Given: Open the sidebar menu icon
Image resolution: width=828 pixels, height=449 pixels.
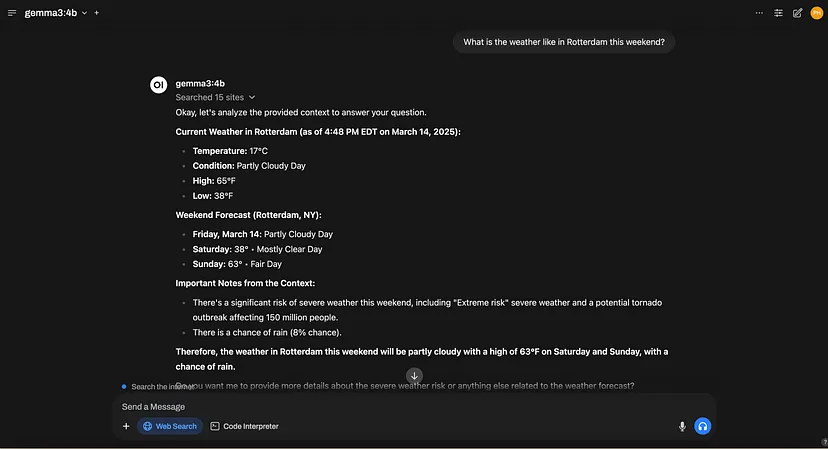Looking at the screenshot, I should tap(12, 13).
